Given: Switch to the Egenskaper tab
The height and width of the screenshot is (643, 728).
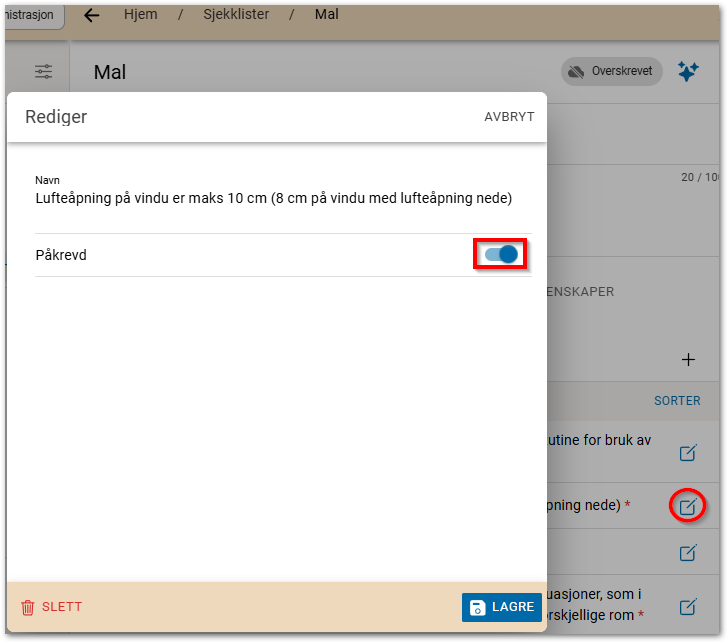Looking at the screenshot, I should pos(577,292).
